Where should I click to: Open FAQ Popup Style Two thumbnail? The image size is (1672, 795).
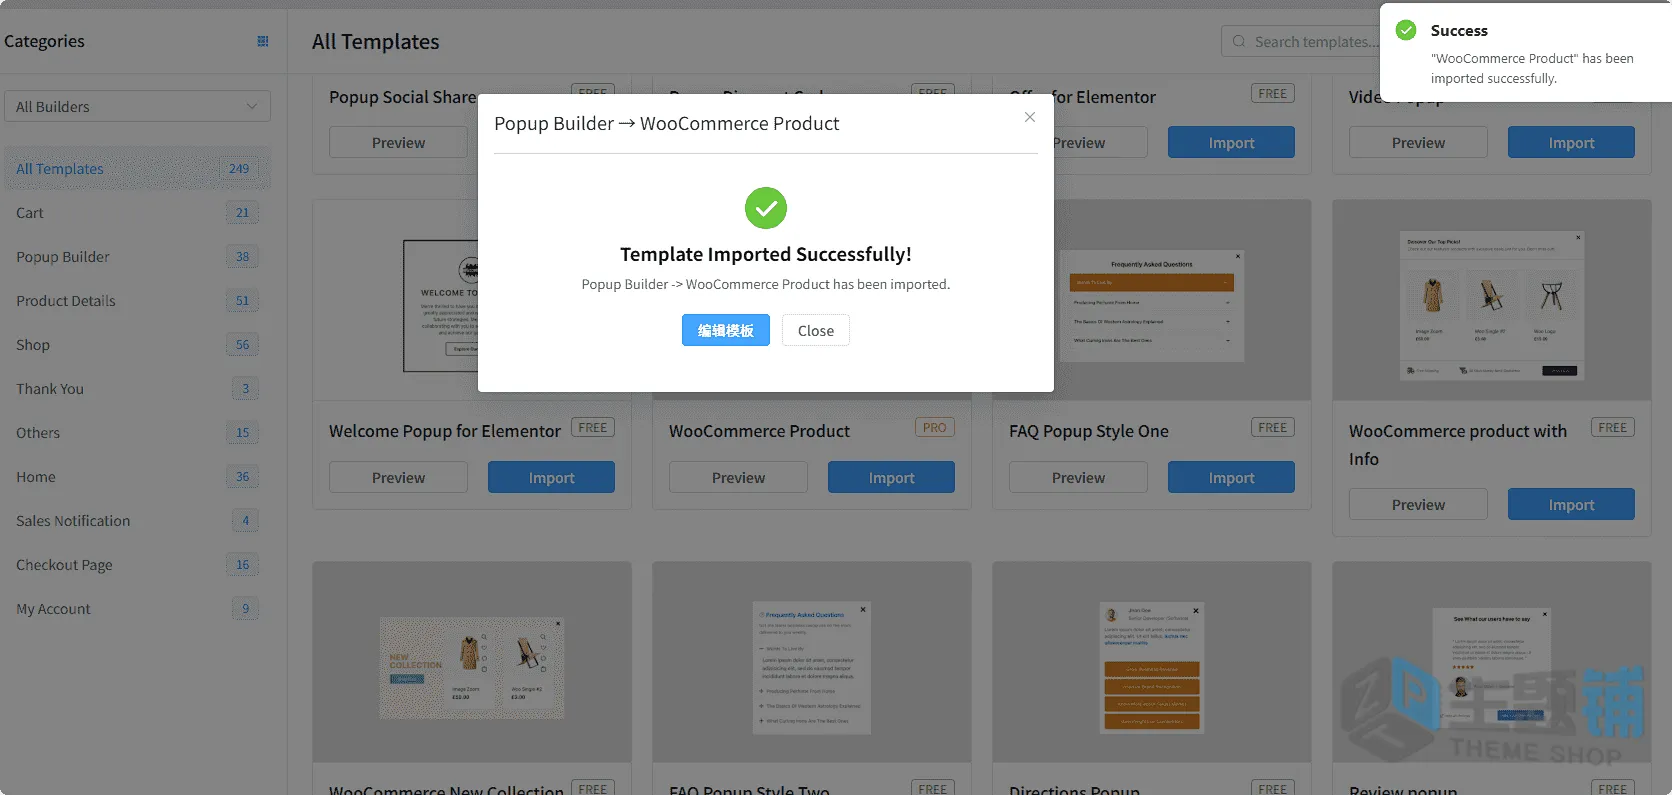click(812, 662)
